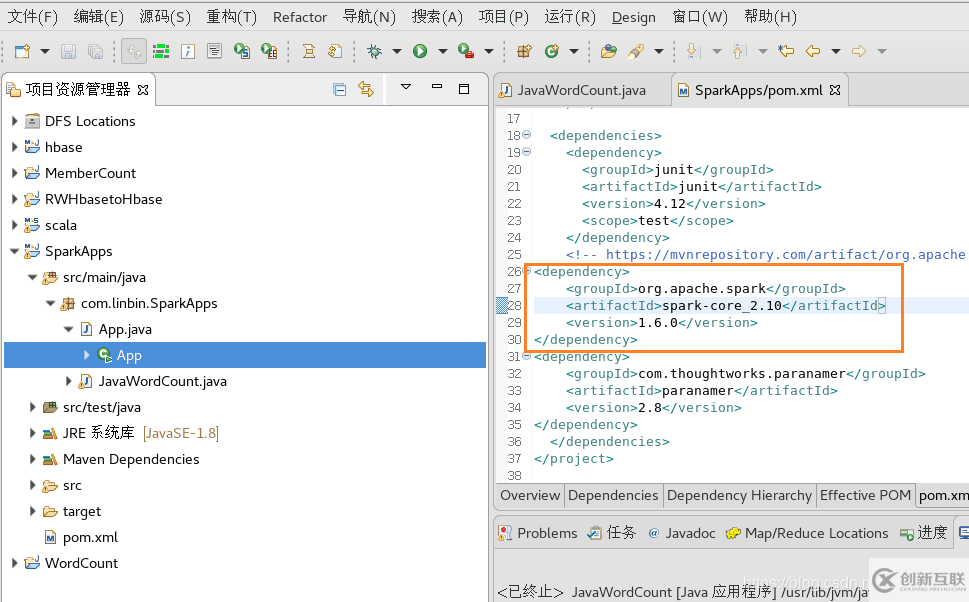This screenshot has width=969, height=602.
Task: Open the 源码(S) menu
Action: click(x=165, y=17)
